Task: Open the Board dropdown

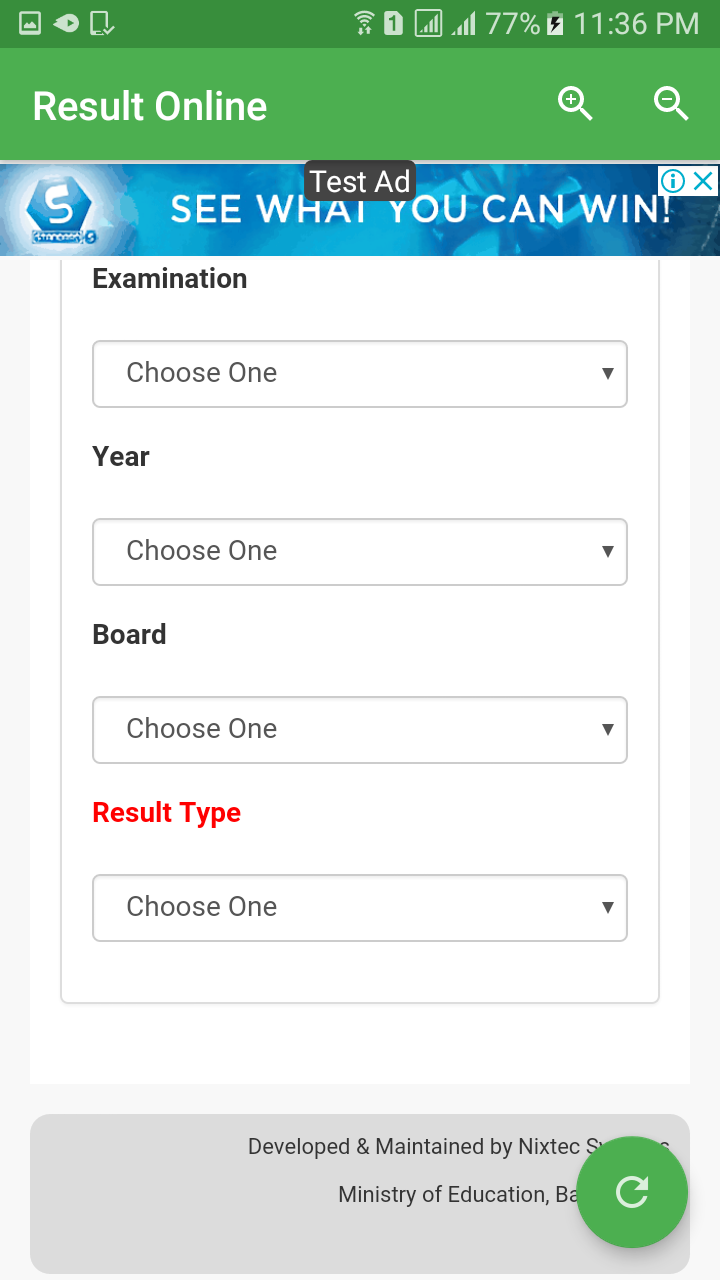Action: [360, 730]
